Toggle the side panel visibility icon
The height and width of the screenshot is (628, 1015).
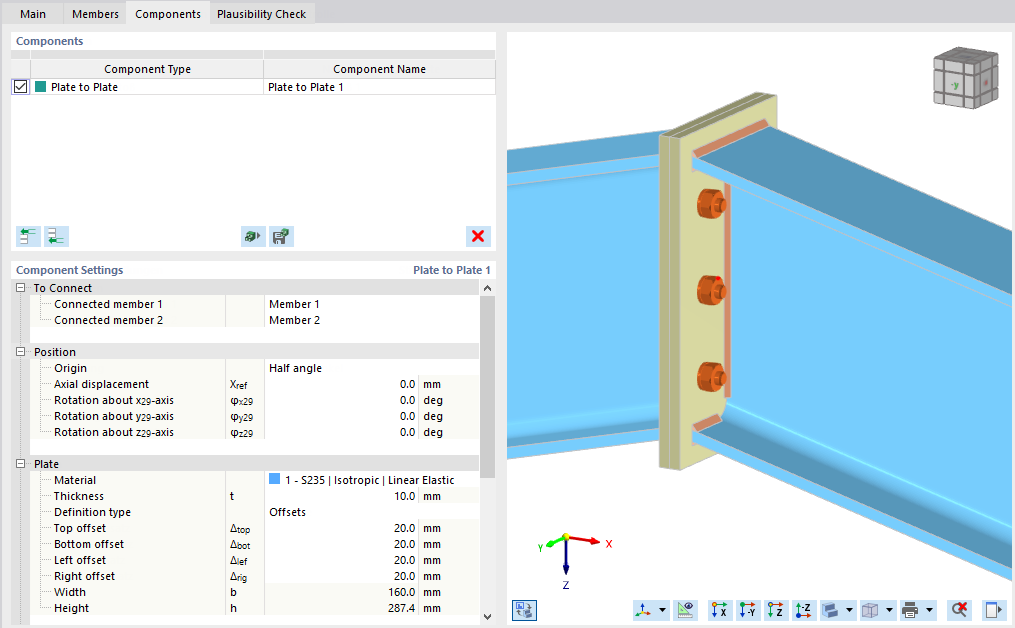click(x=993, y=609)
